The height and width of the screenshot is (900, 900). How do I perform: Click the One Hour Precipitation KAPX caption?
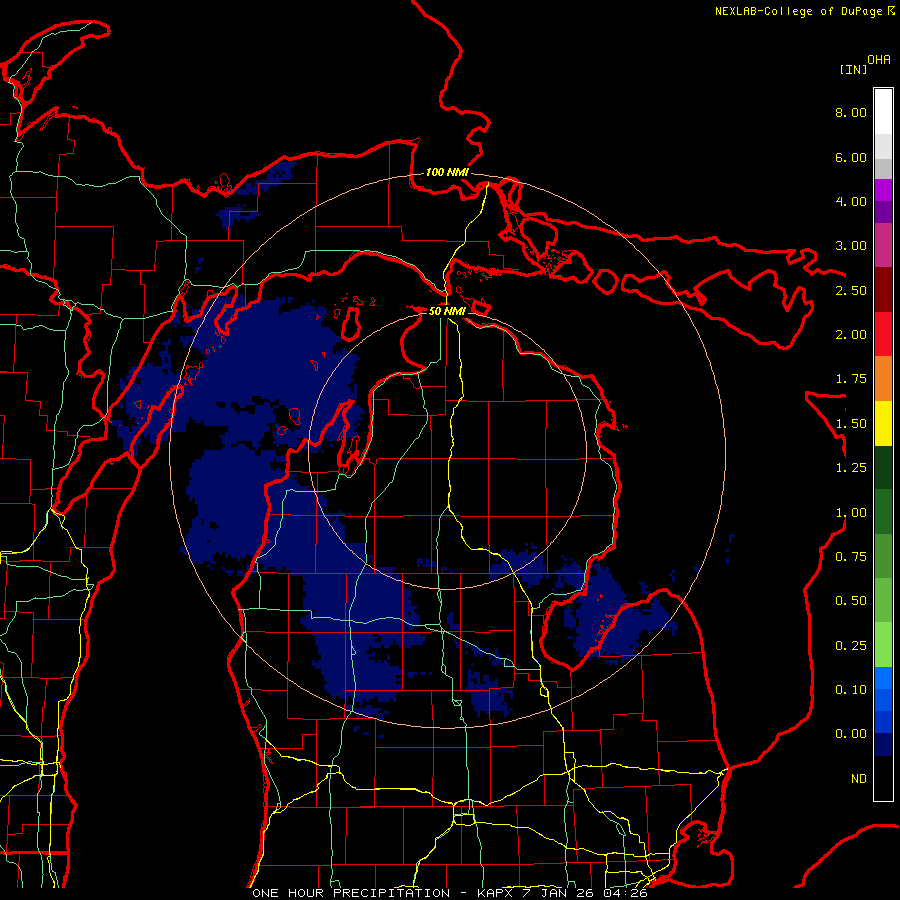[450, 893]
